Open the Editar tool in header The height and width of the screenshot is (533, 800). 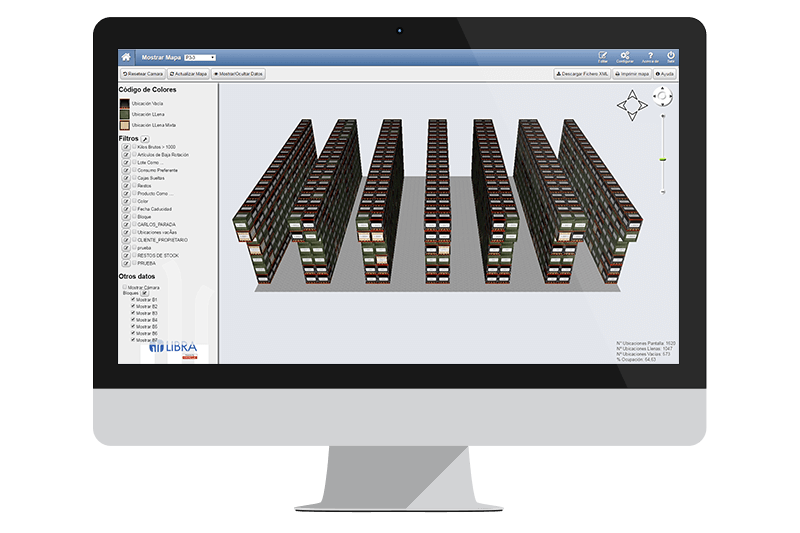click(603, 57)
